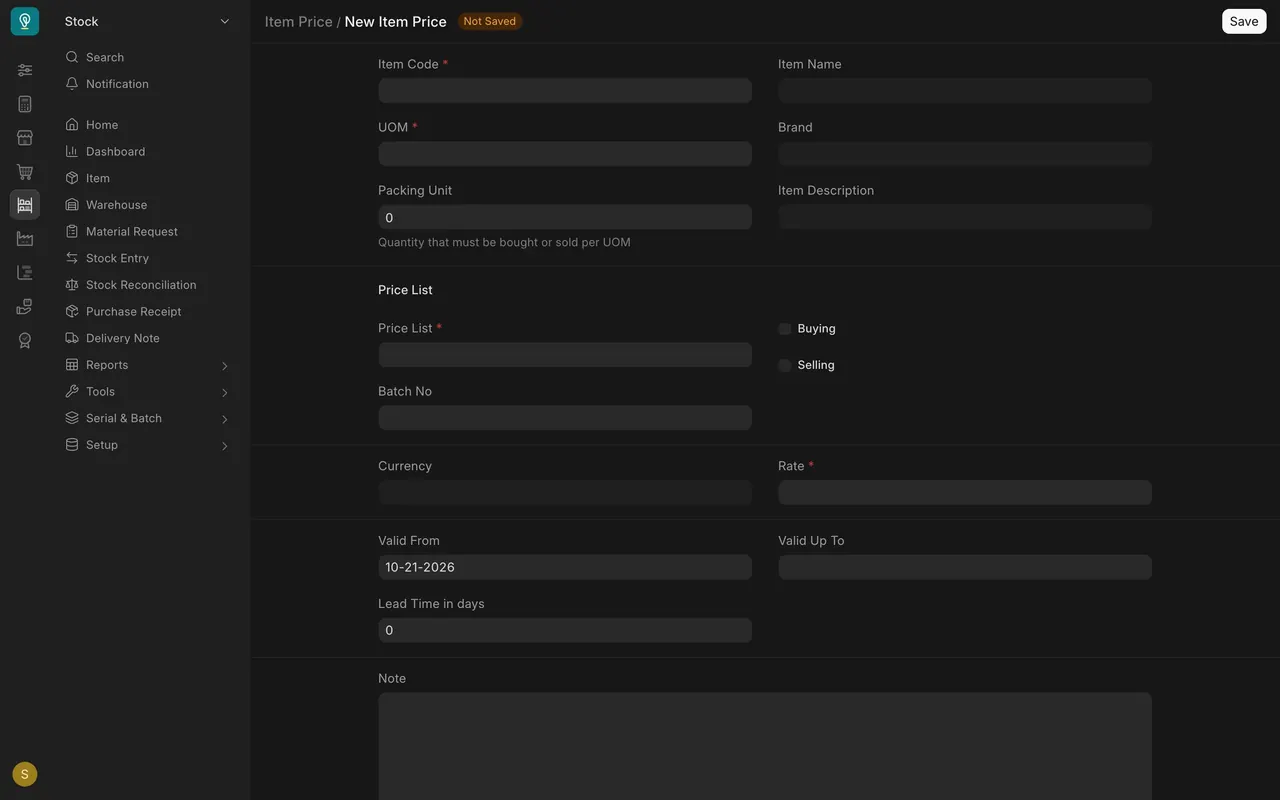Open the Stock workspace dropdown
This screenshot has height=800, width=1280.
pos(147,21)
